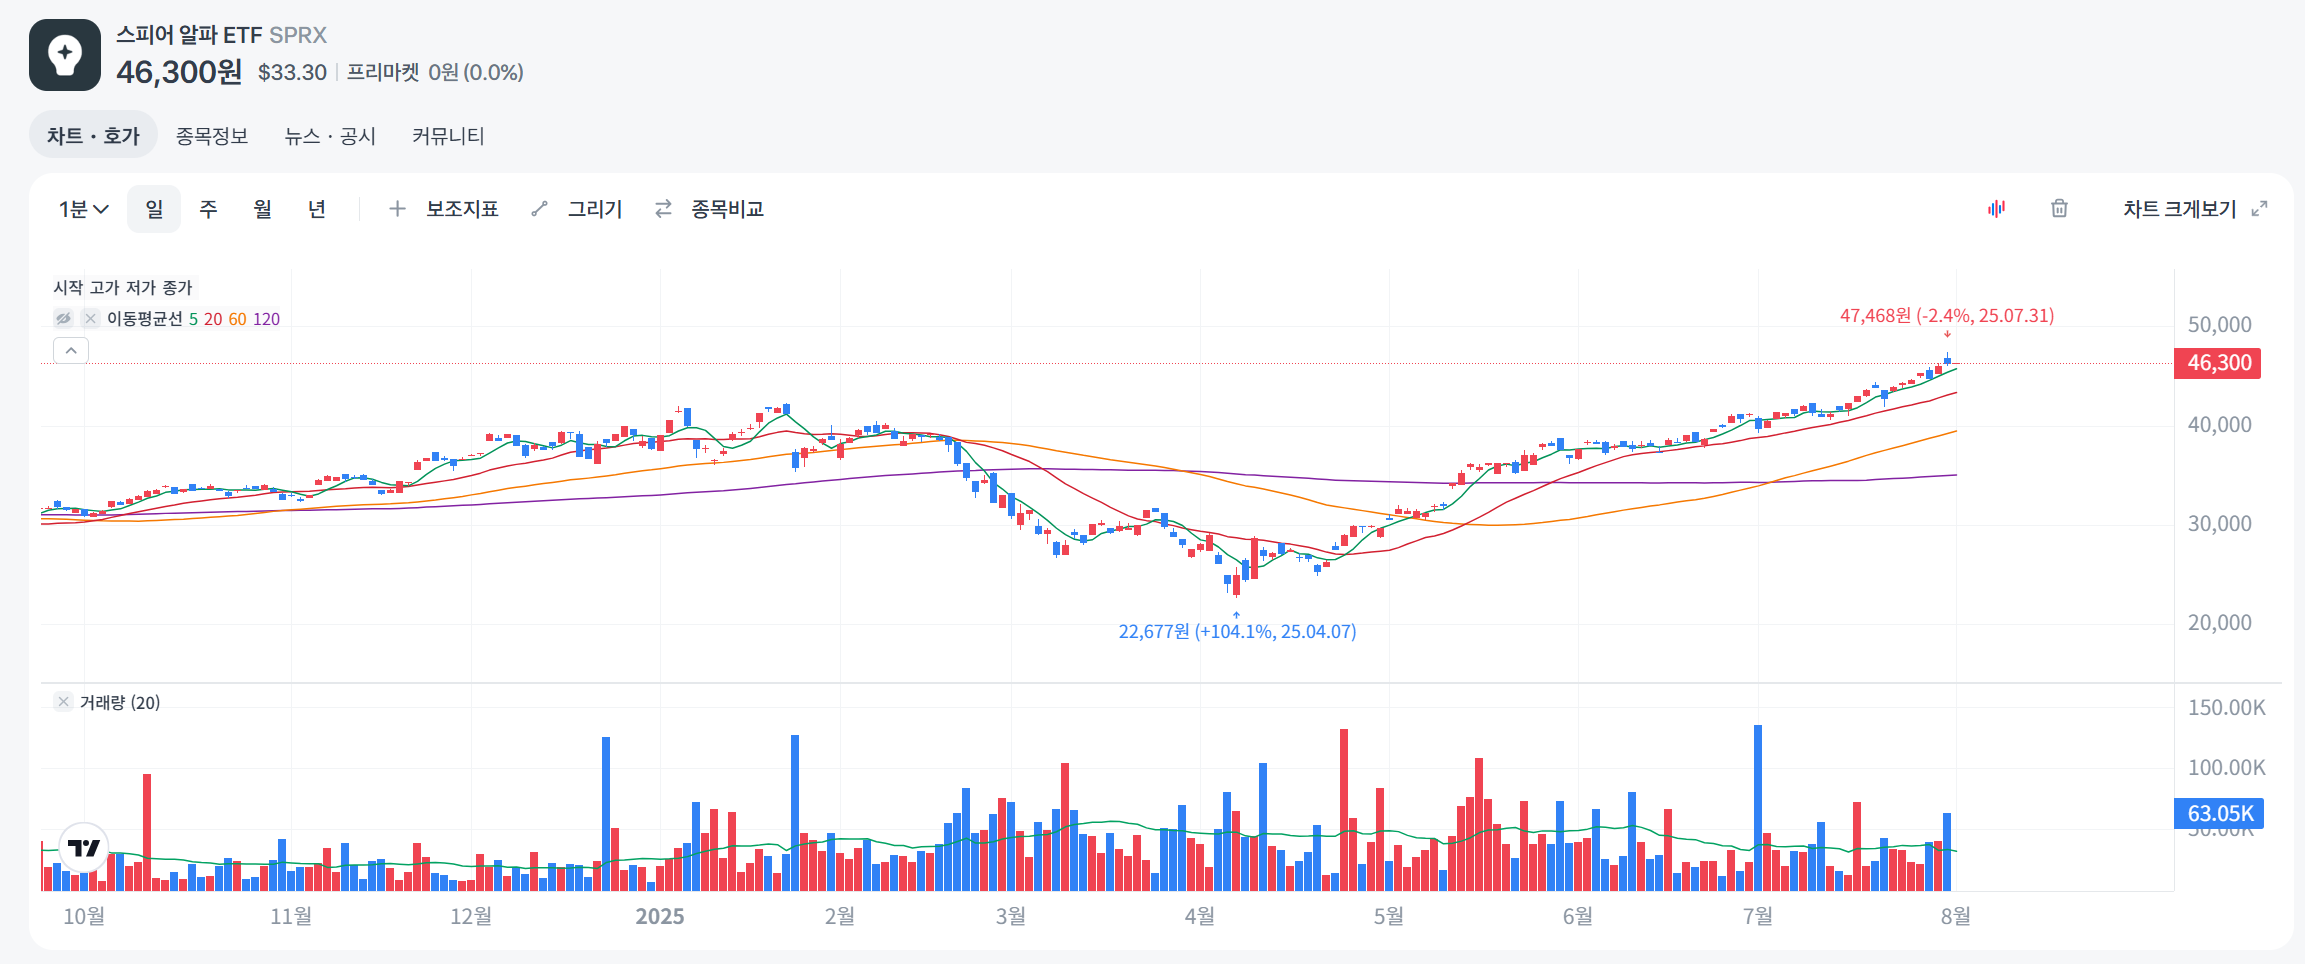
Task: Click the trash can delete drawings icon
Action: [x=2059, y=208]
